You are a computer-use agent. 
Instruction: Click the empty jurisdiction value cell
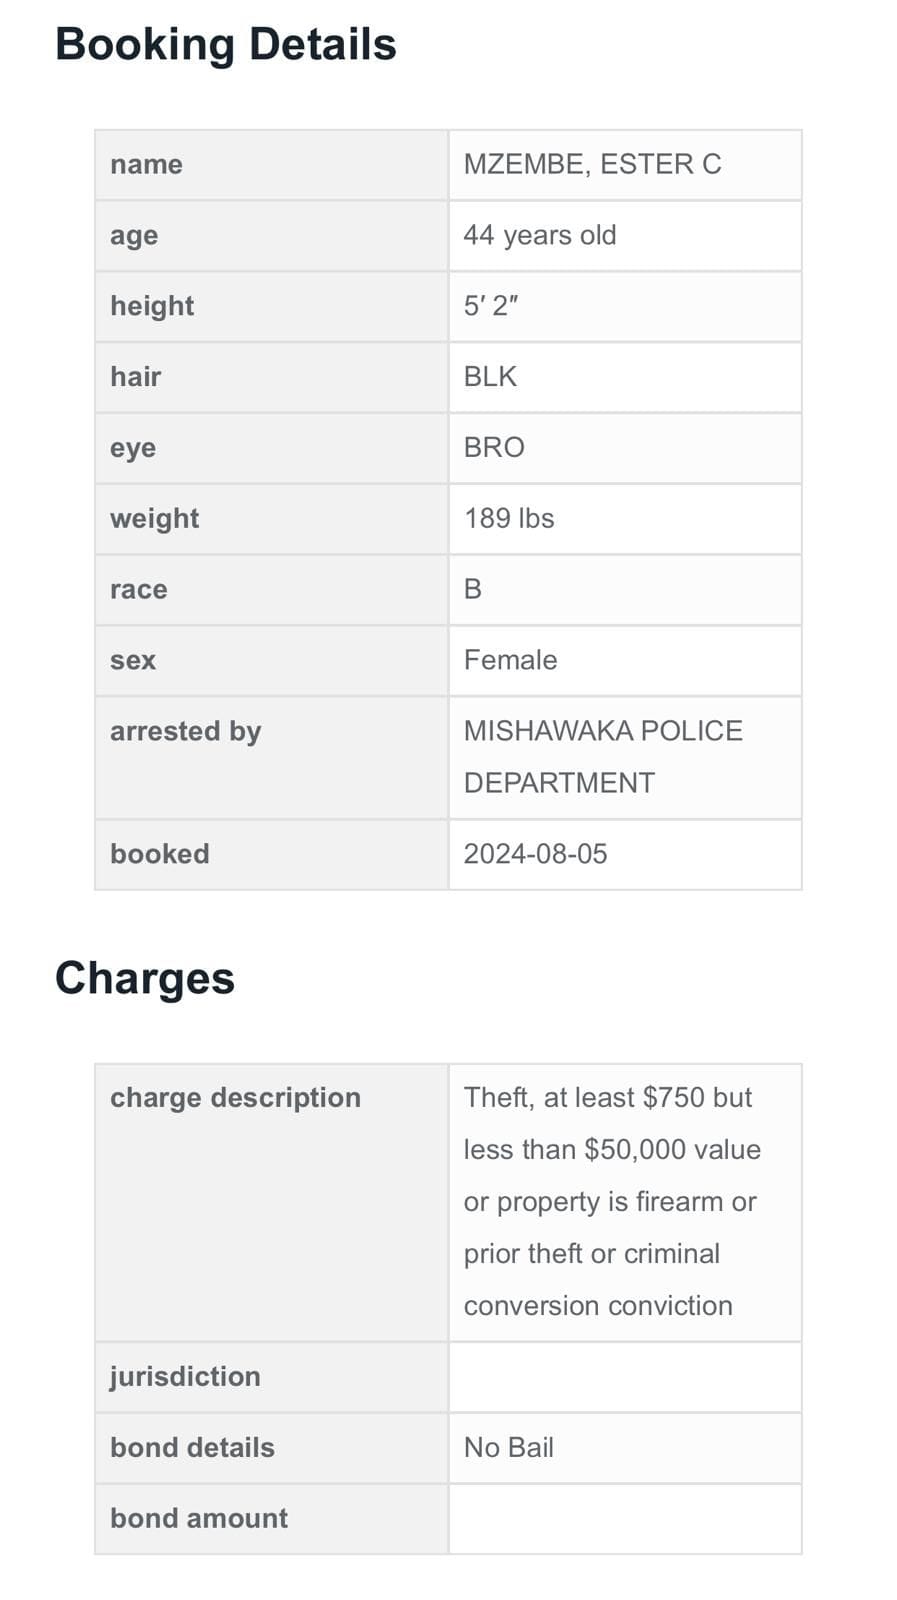pos(624,1377)
